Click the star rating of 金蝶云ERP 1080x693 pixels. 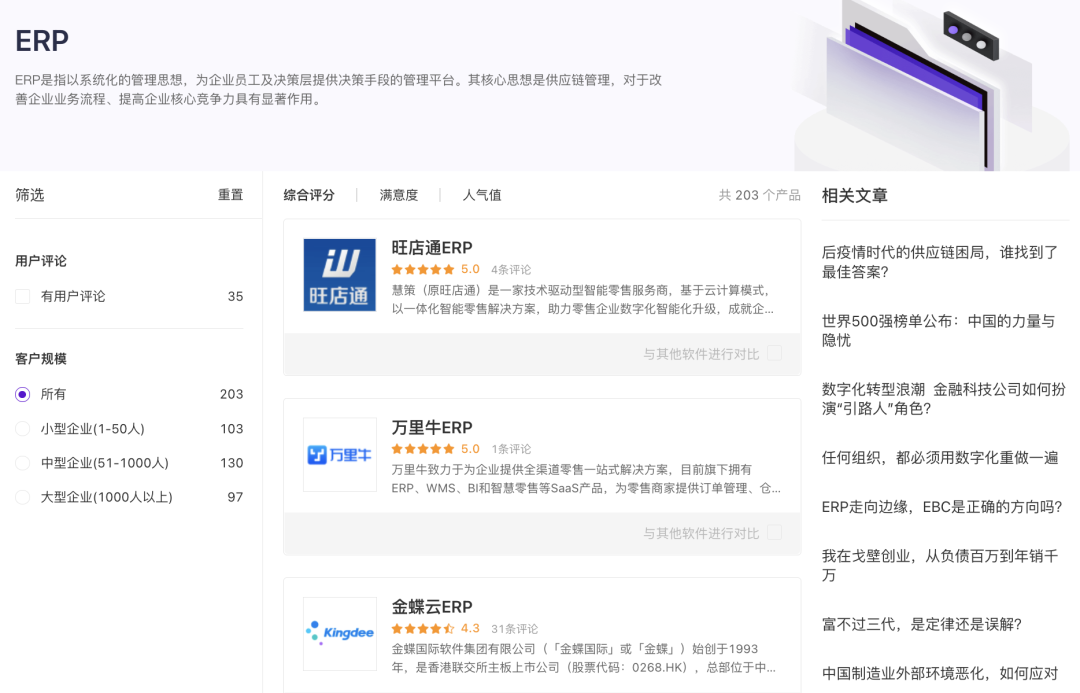click(423, 629)
